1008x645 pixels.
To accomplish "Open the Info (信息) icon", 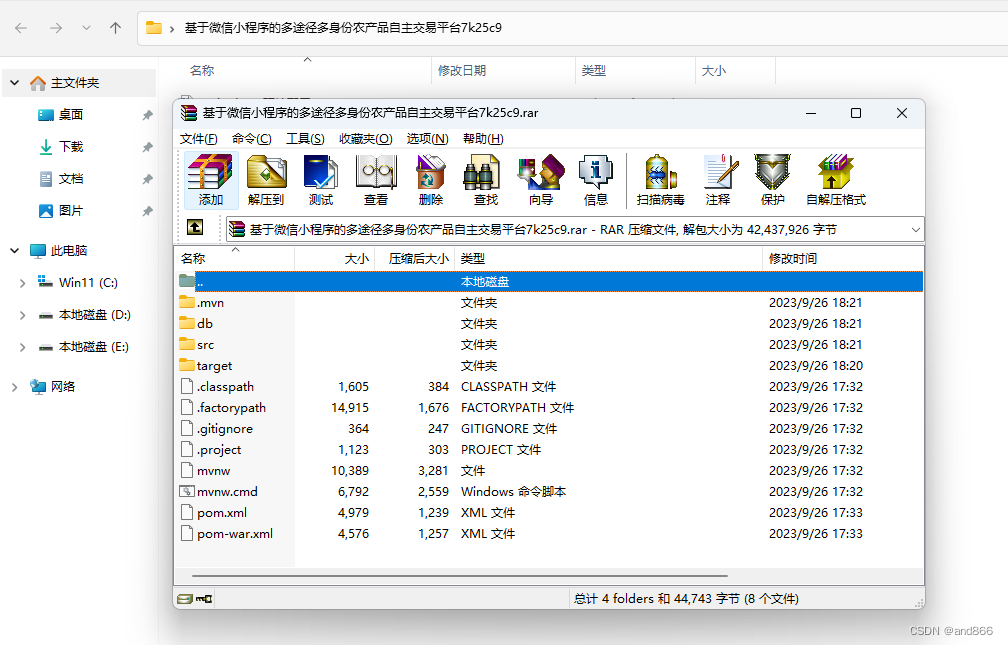I will pyautogui.click(x=595, y=180).
